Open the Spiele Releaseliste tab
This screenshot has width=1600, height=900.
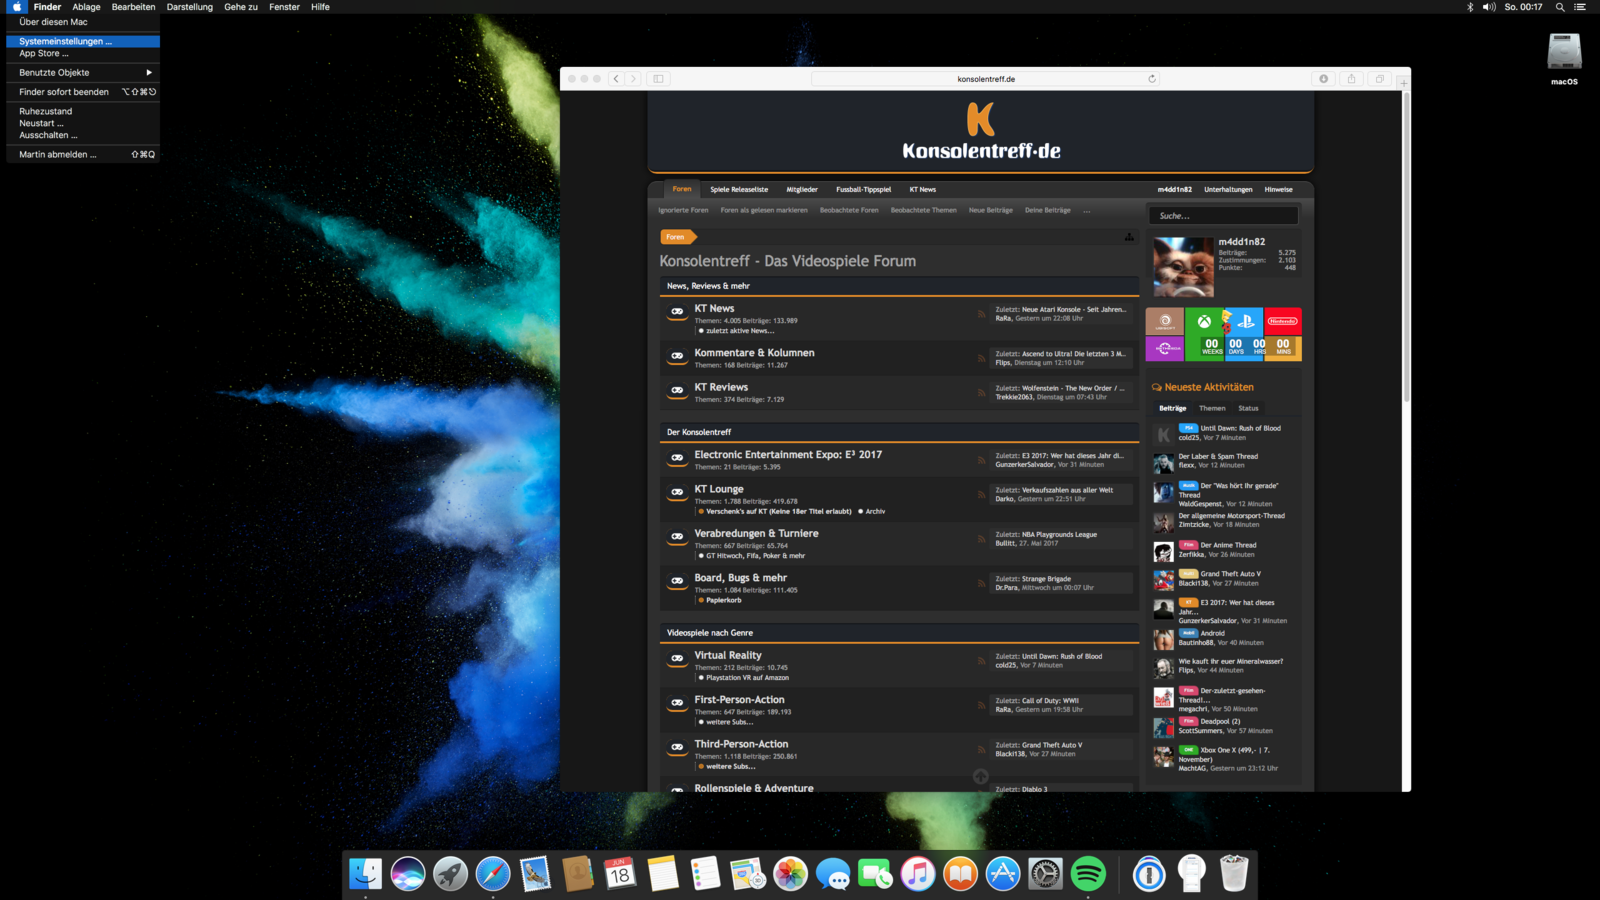(x=739, y=189)
